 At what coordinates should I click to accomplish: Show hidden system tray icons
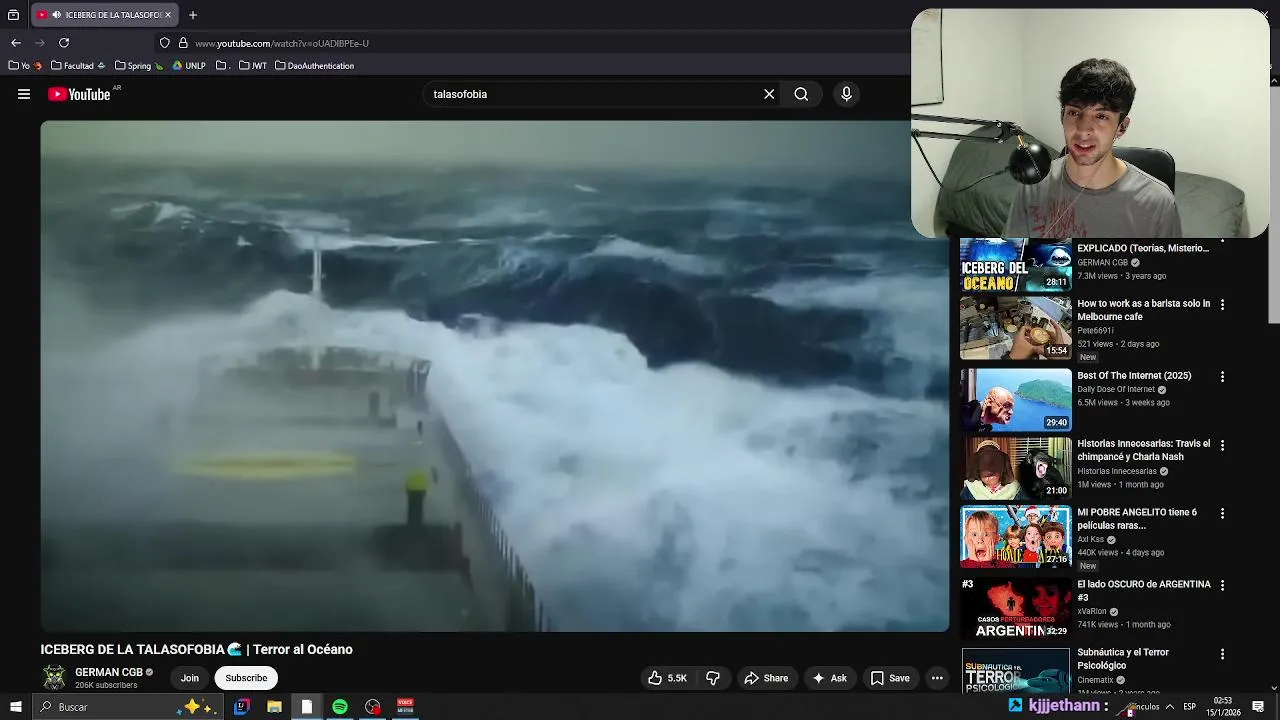[x=1169, y=707]
